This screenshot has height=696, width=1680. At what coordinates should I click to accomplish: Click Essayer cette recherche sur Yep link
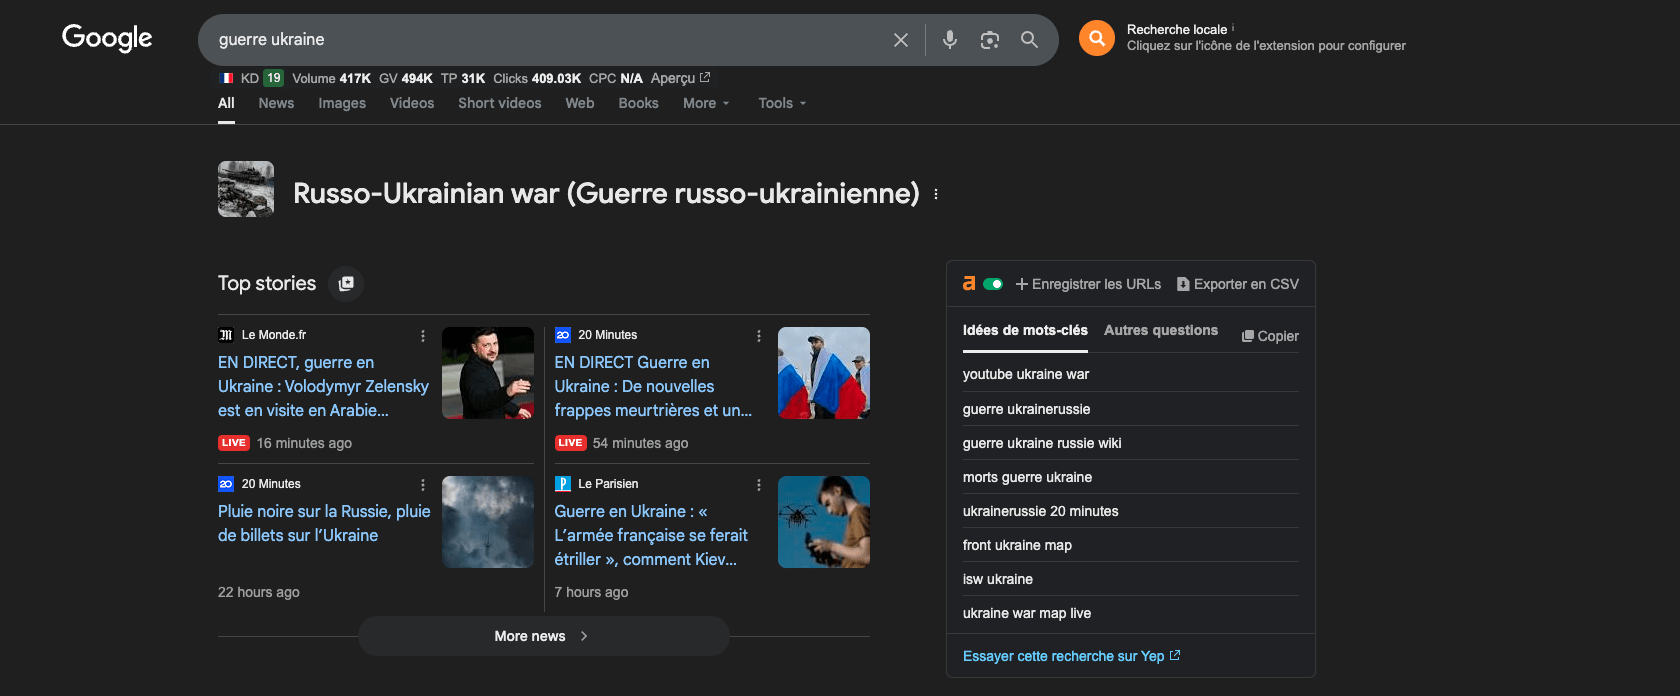coord(1071,656)
